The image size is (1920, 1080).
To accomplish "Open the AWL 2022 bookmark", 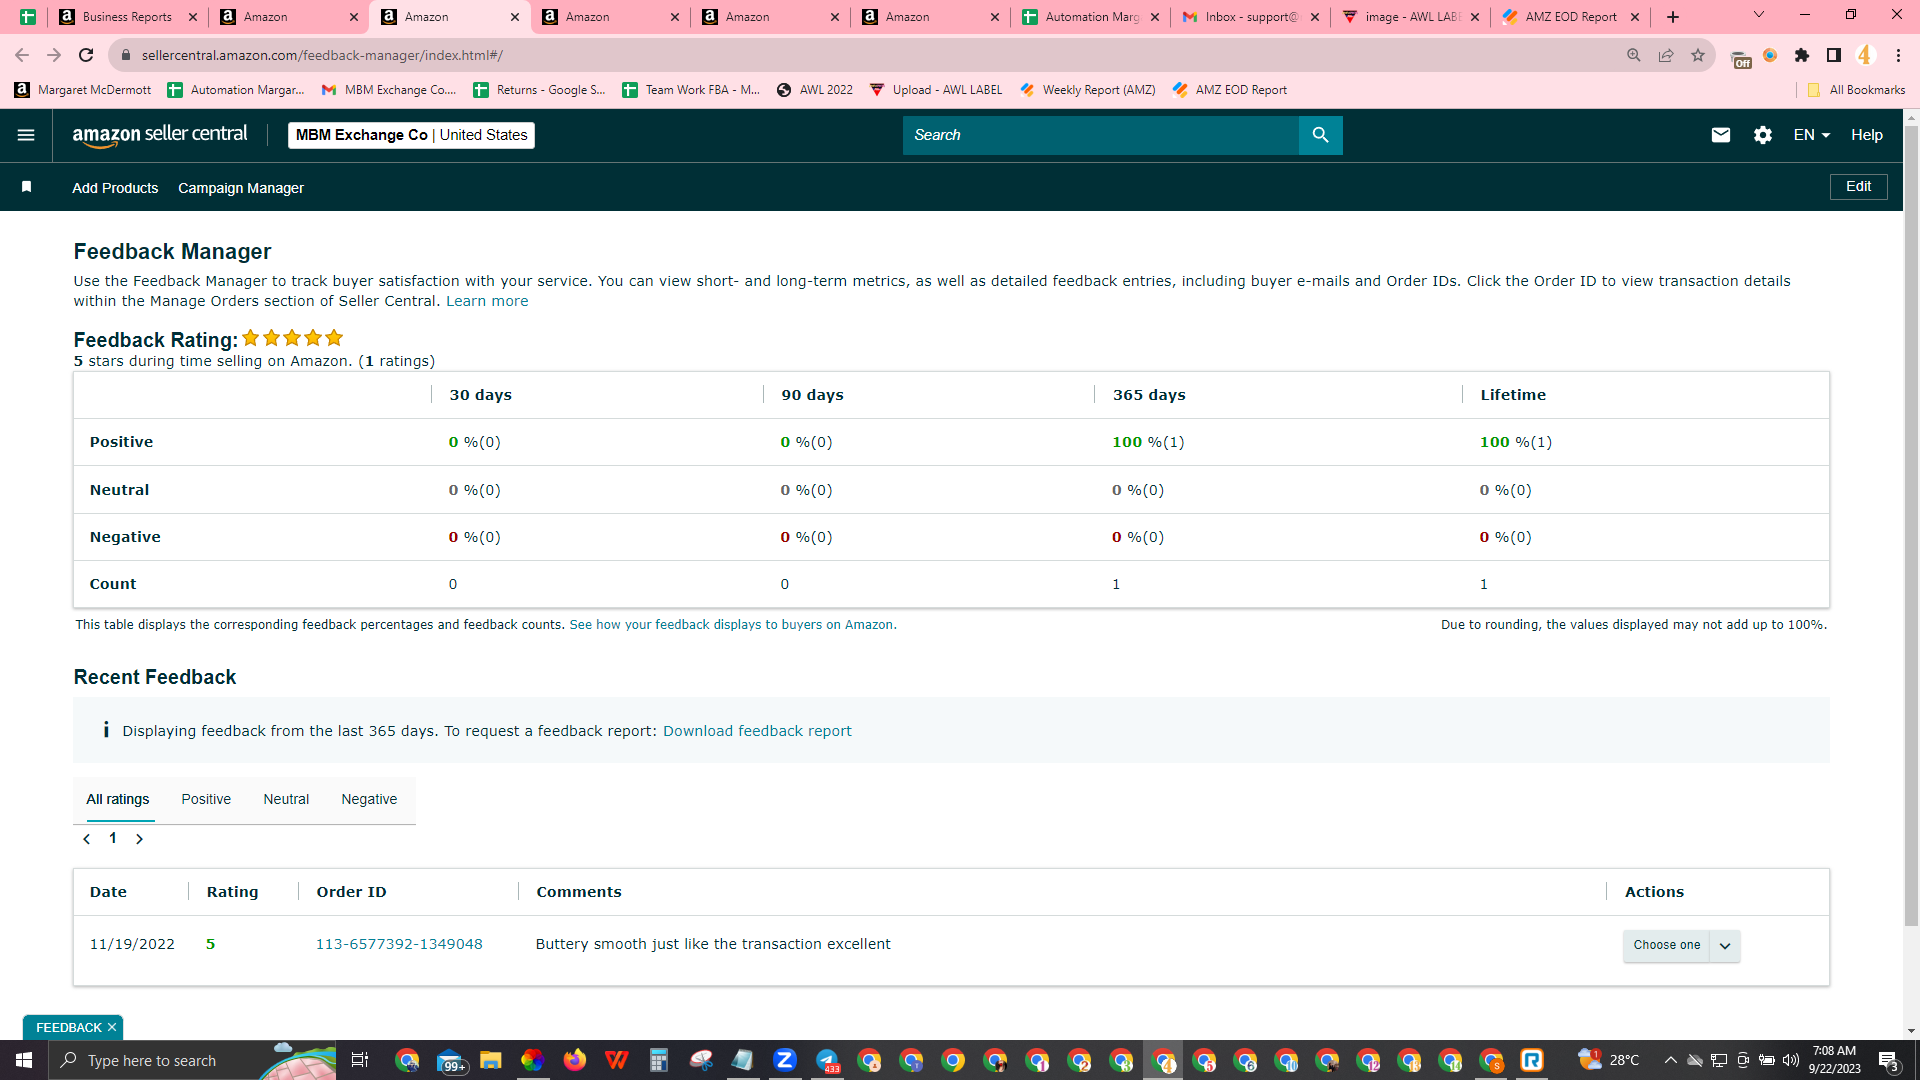I will coord(815,90).
